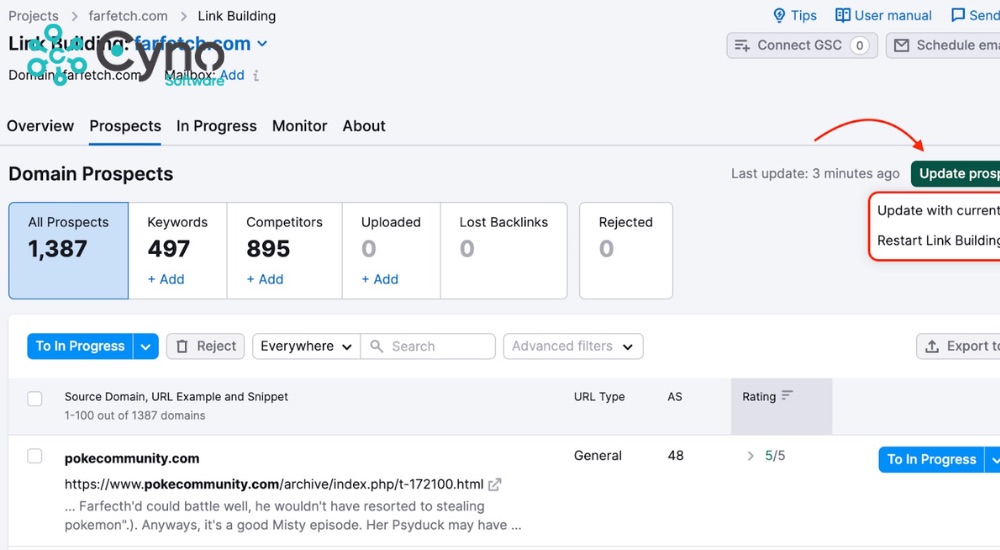Screen dimensions: 1000x550
Task: Click the Rating sort icon
Action: pyautogui.click(x=787, y=396)
